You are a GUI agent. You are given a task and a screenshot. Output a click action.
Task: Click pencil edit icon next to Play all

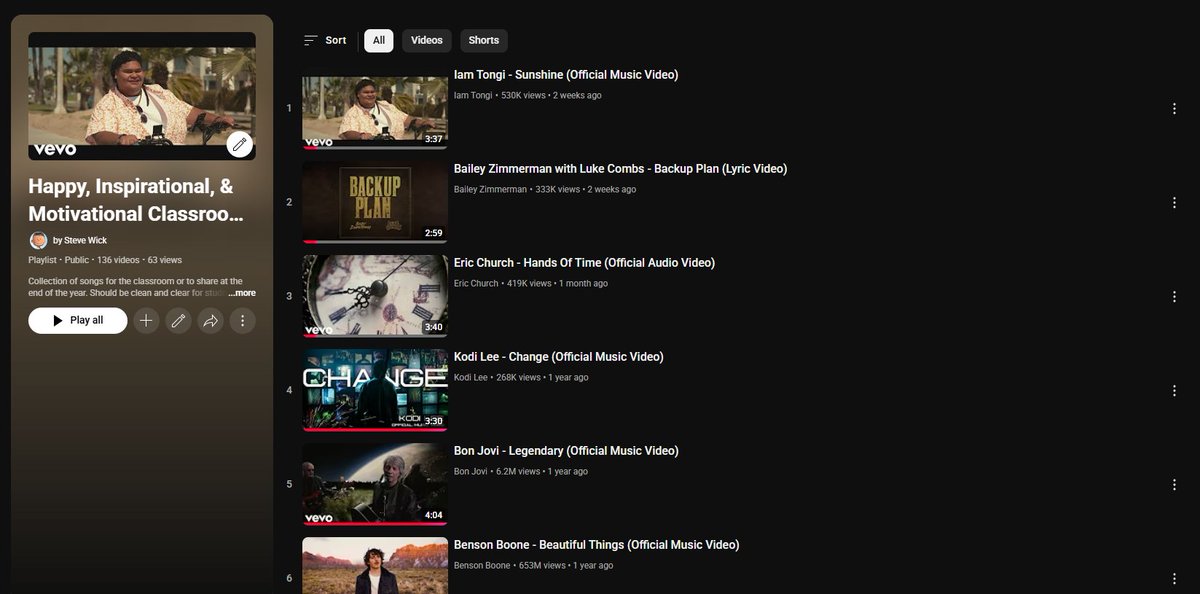178,321
